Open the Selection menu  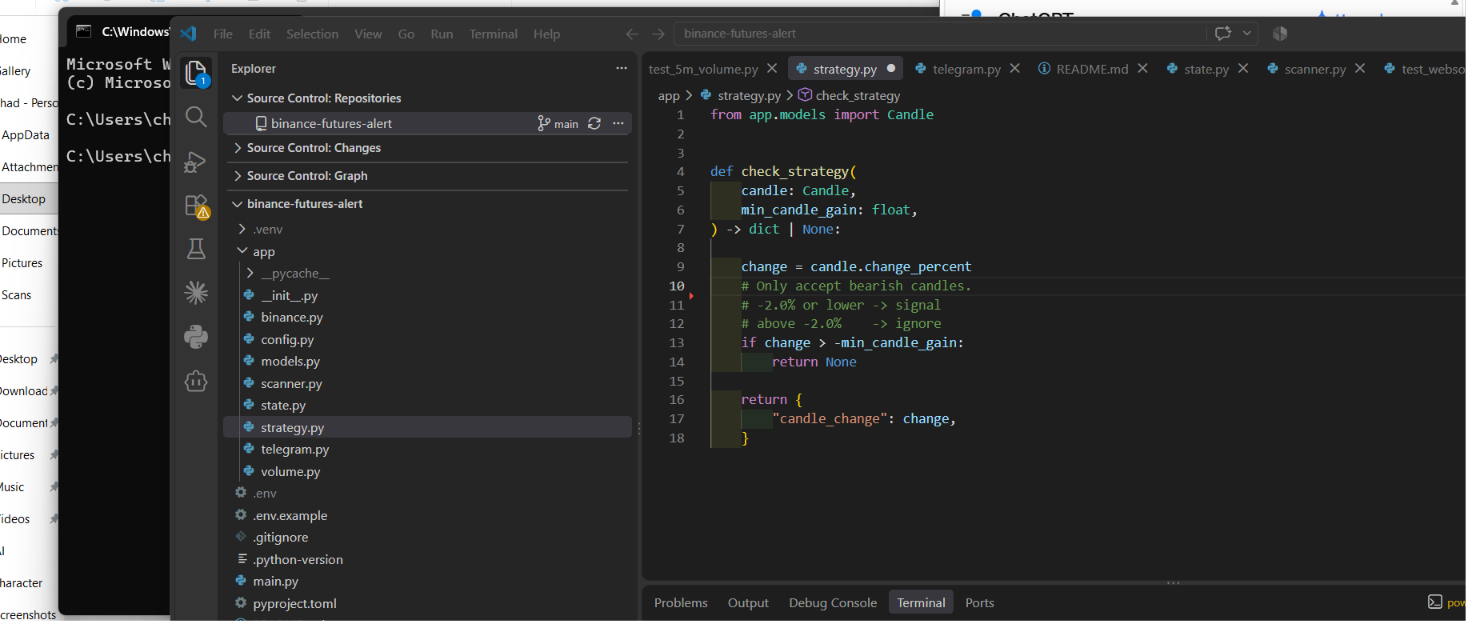pyautogui.click(x=312, y=33)
